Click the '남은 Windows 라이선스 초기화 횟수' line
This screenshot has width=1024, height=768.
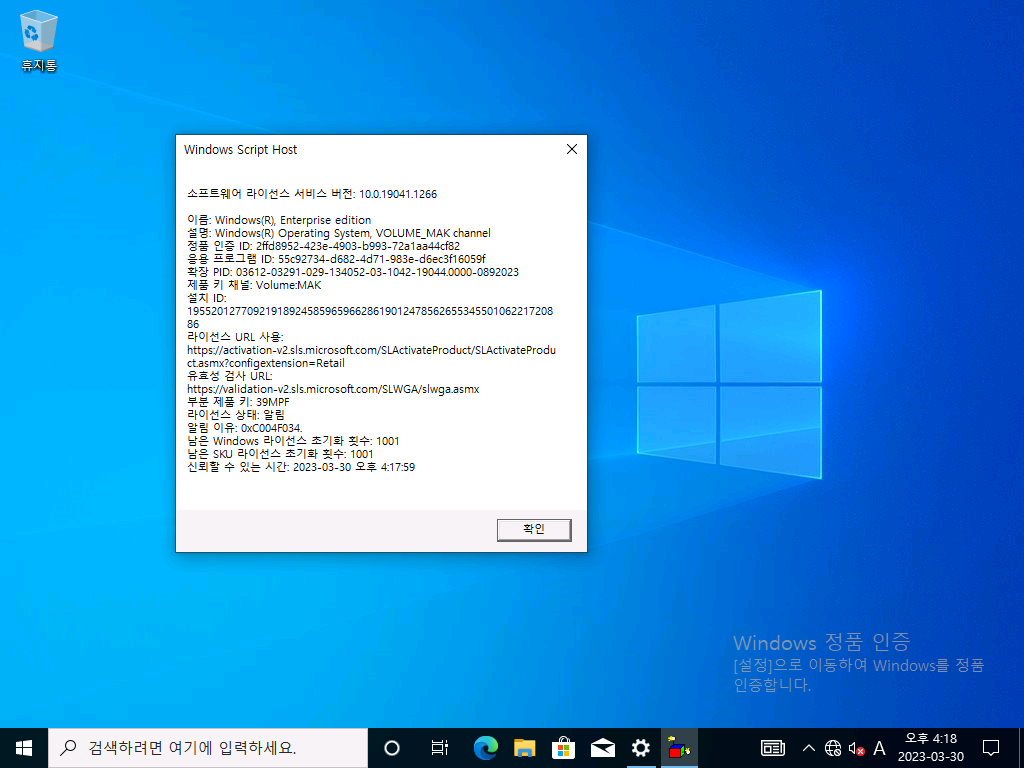293,441
